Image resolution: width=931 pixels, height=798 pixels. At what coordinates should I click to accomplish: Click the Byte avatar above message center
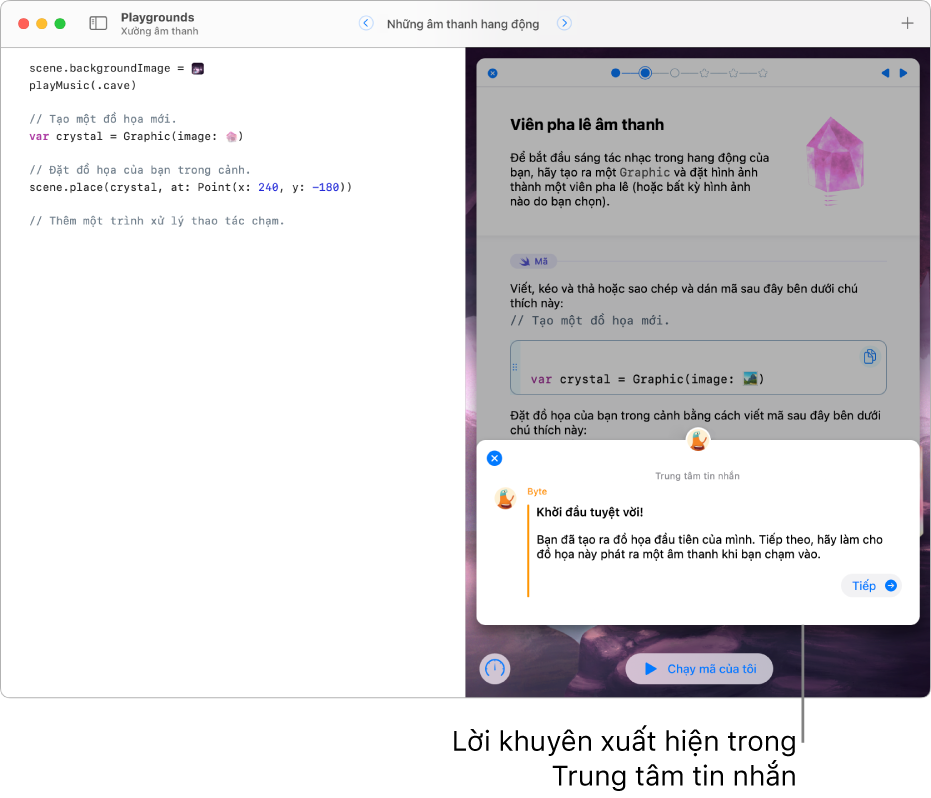click(x=698, y=440)
